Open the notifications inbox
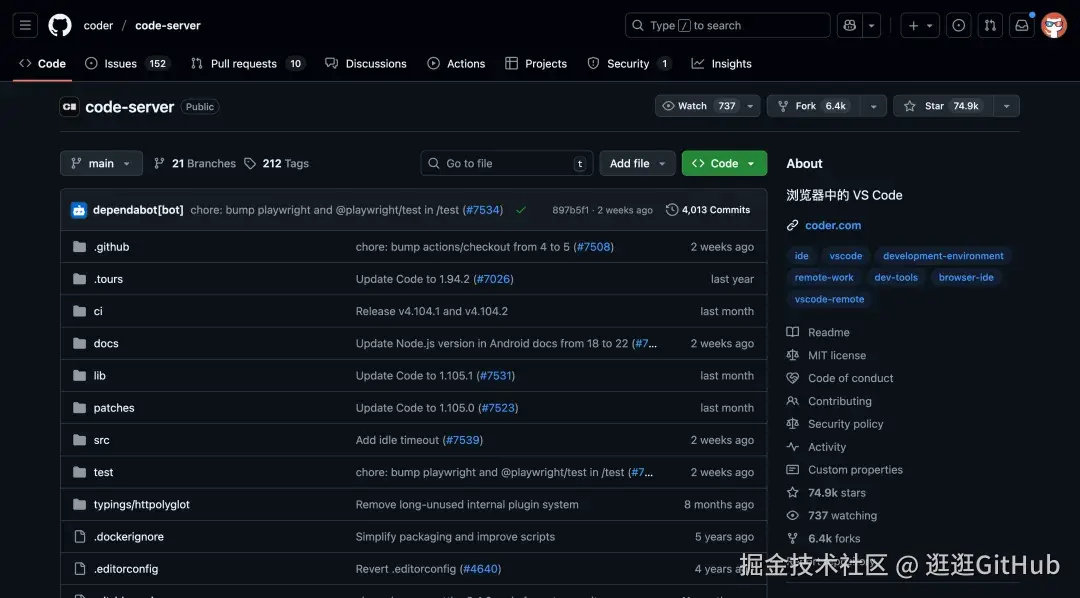Viewport: 1080px width, 598px height. pos(1022,25)
